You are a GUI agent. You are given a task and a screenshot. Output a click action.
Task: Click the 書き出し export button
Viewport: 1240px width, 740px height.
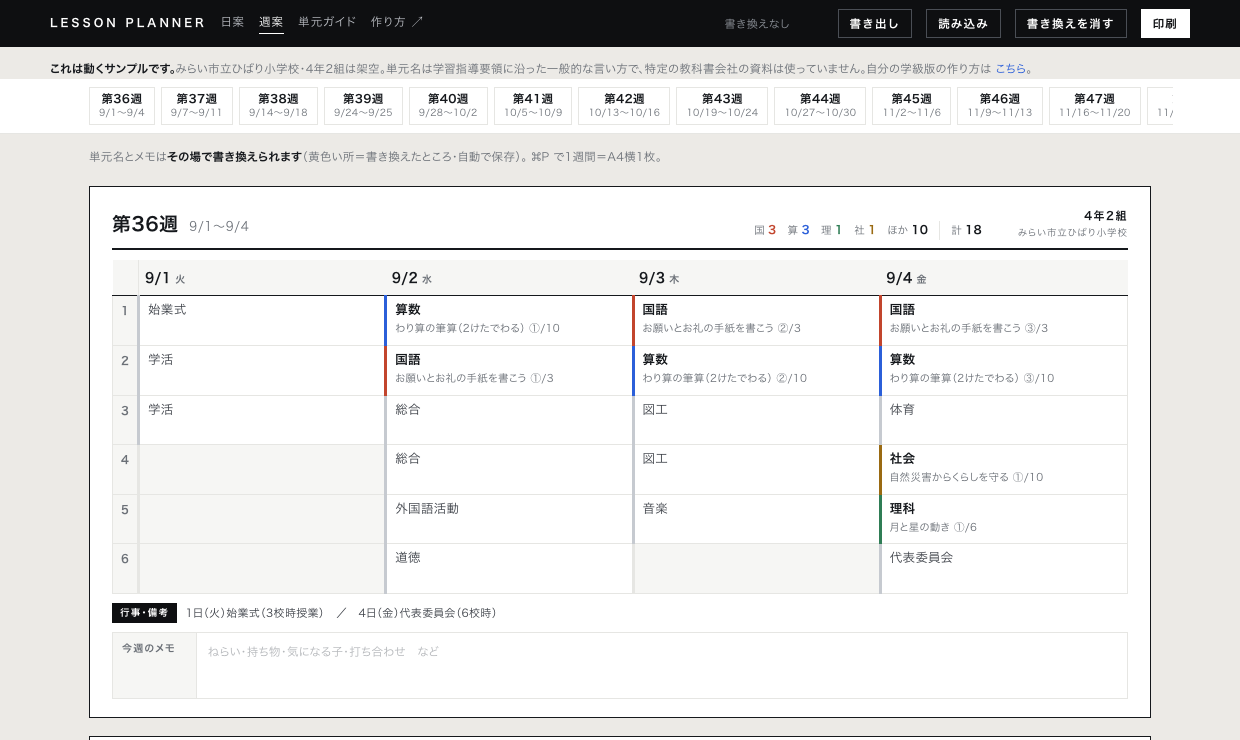pos(875,23)
